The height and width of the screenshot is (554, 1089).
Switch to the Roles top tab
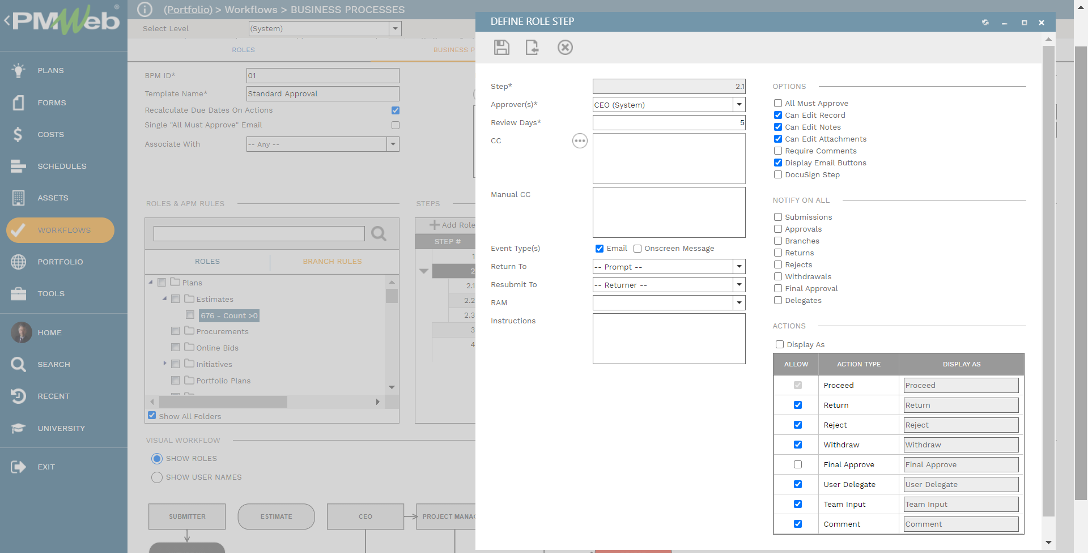coord(243,50)
